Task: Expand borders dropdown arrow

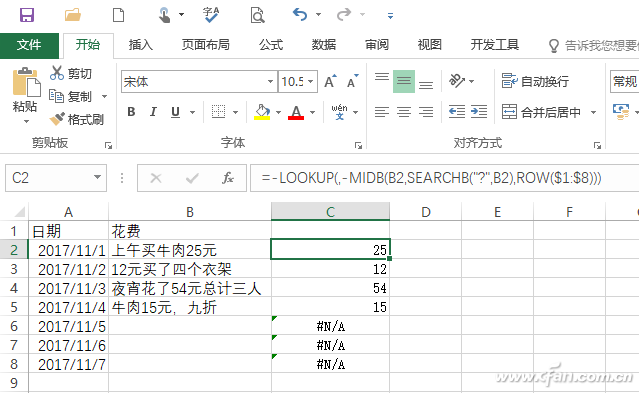Action: pyautogui.click(x=236, y=112)
